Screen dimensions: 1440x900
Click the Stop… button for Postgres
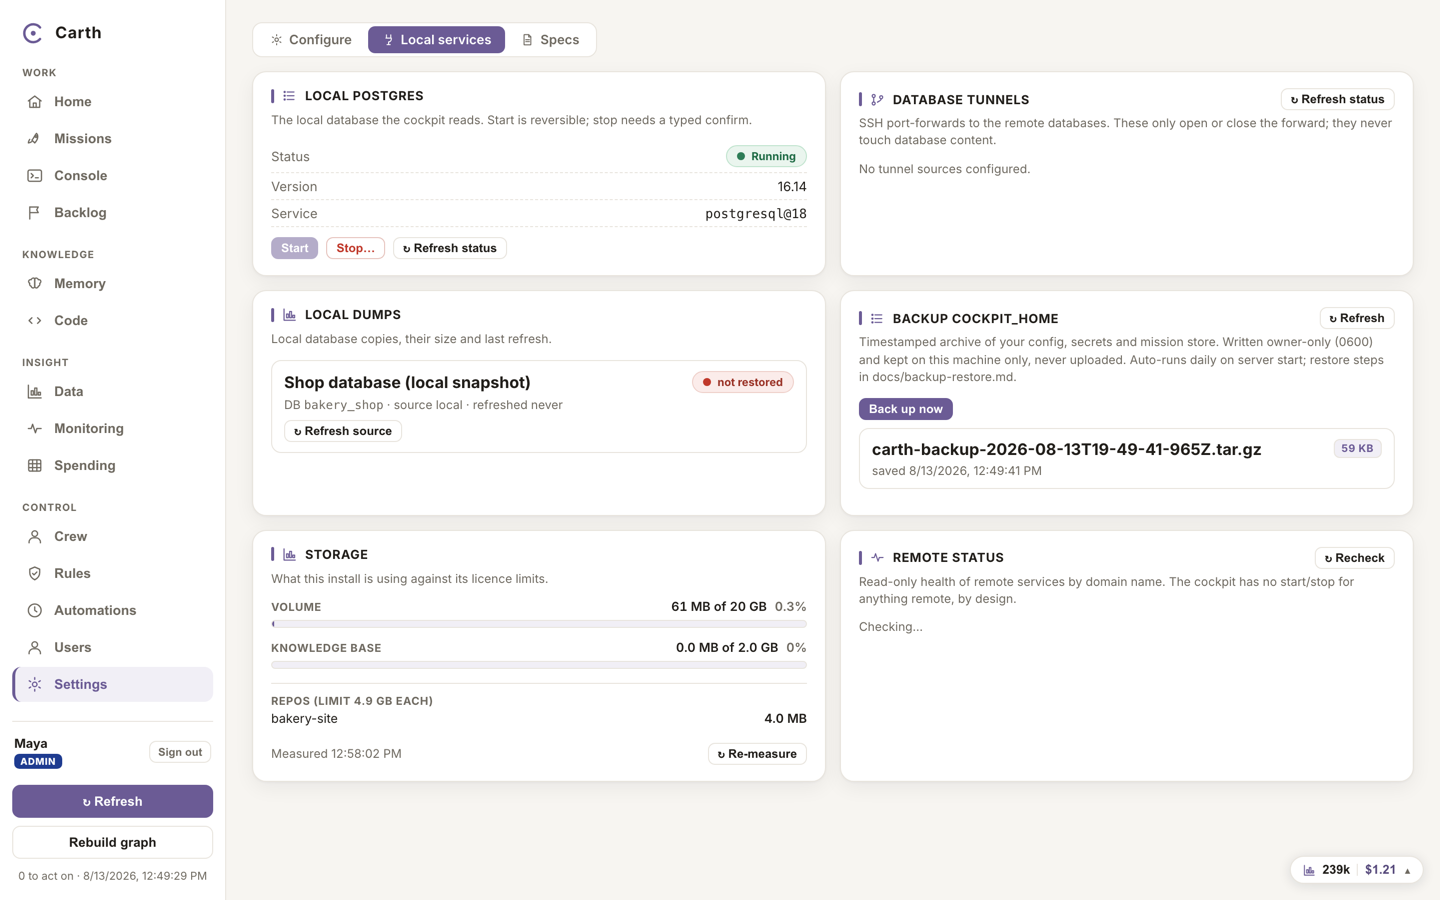coord(355,248)
